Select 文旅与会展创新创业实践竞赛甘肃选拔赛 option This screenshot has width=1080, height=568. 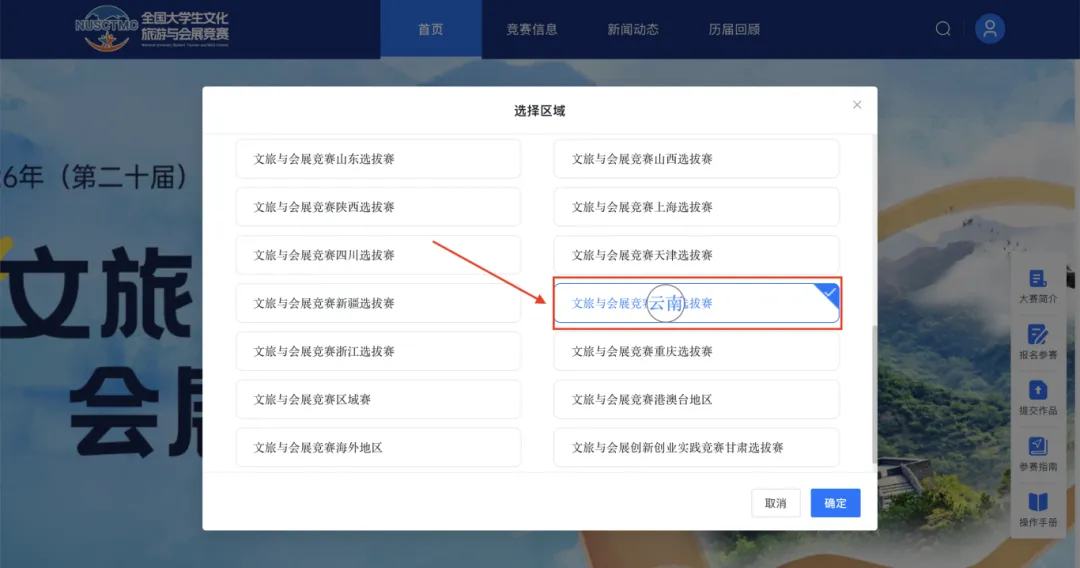click(x=696, y=448)
